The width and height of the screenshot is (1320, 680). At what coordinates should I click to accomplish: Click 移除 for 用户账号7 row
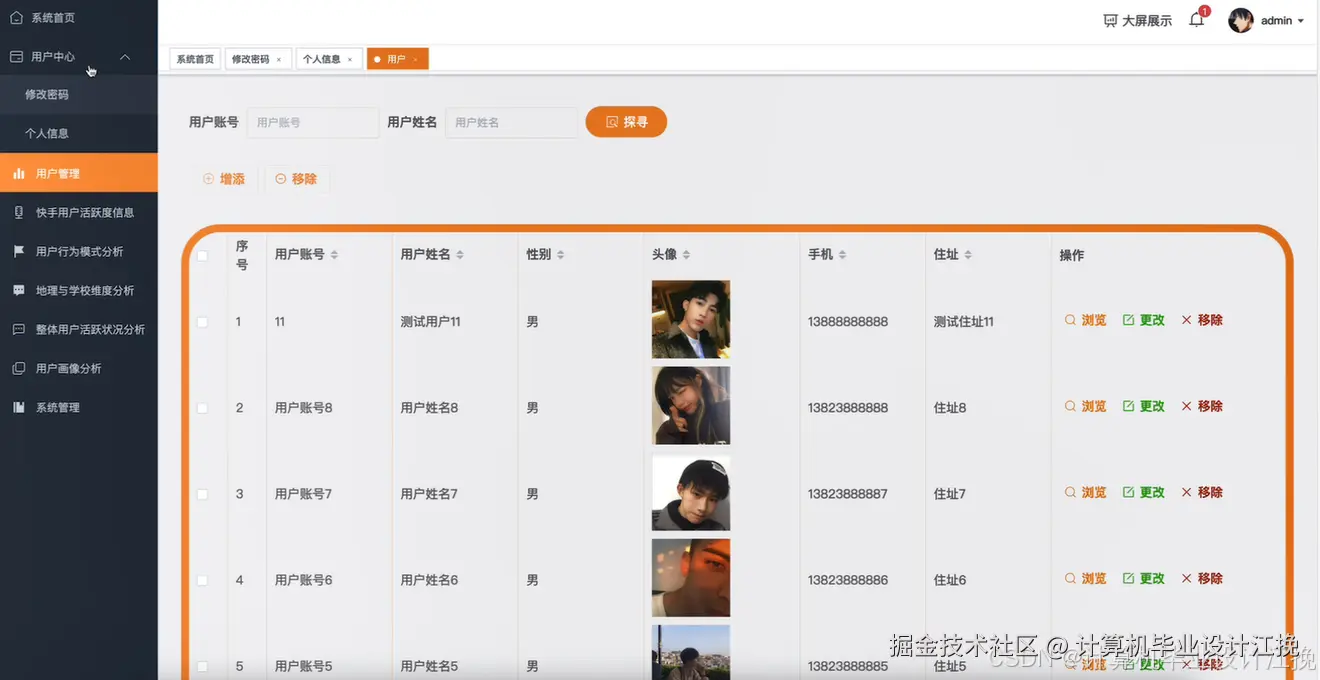(x=1202, y=492)
